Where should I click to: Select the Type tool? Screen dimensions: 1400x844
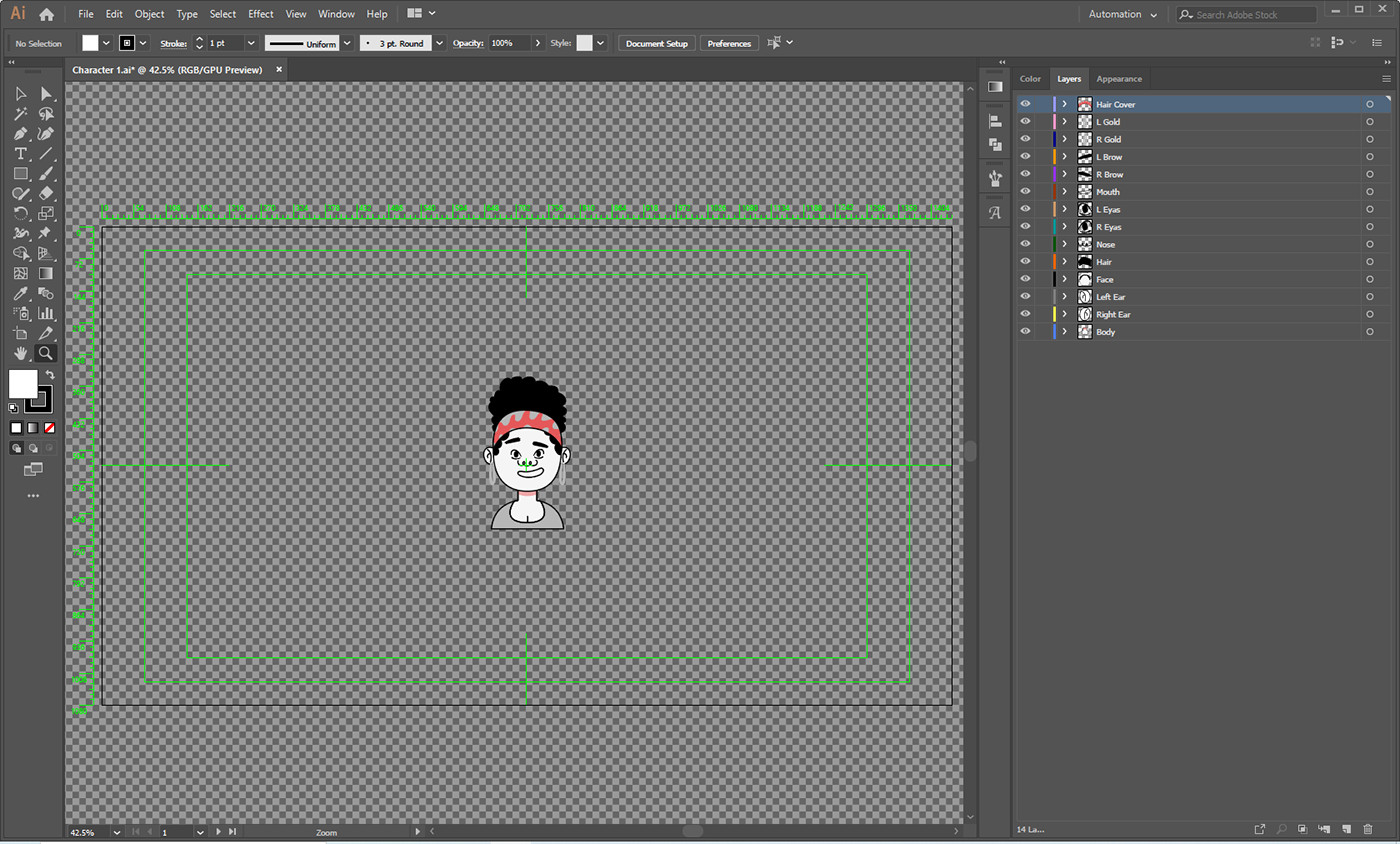tap(20, 153)
